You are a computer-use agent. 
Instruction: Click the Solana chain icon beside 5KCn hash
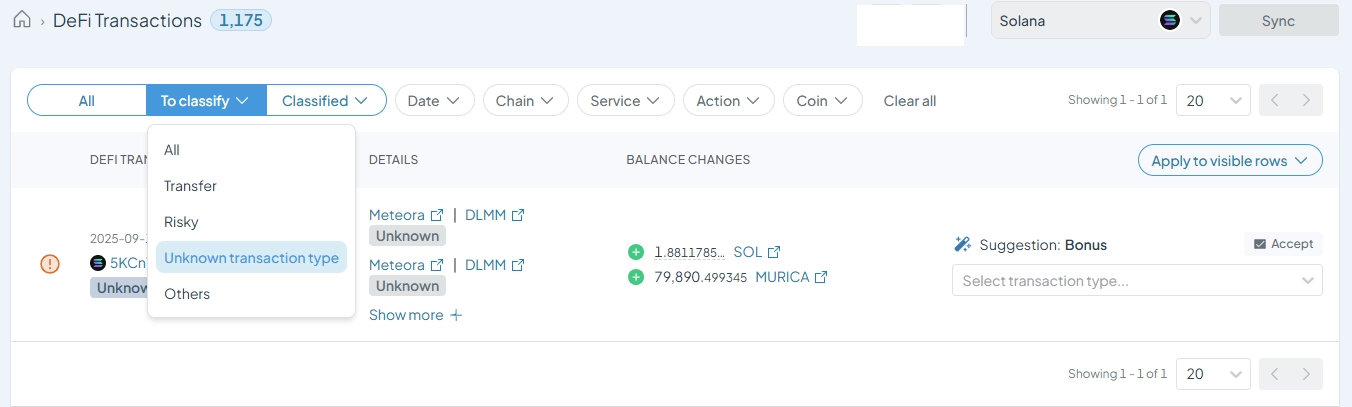(x=98, y=263)
